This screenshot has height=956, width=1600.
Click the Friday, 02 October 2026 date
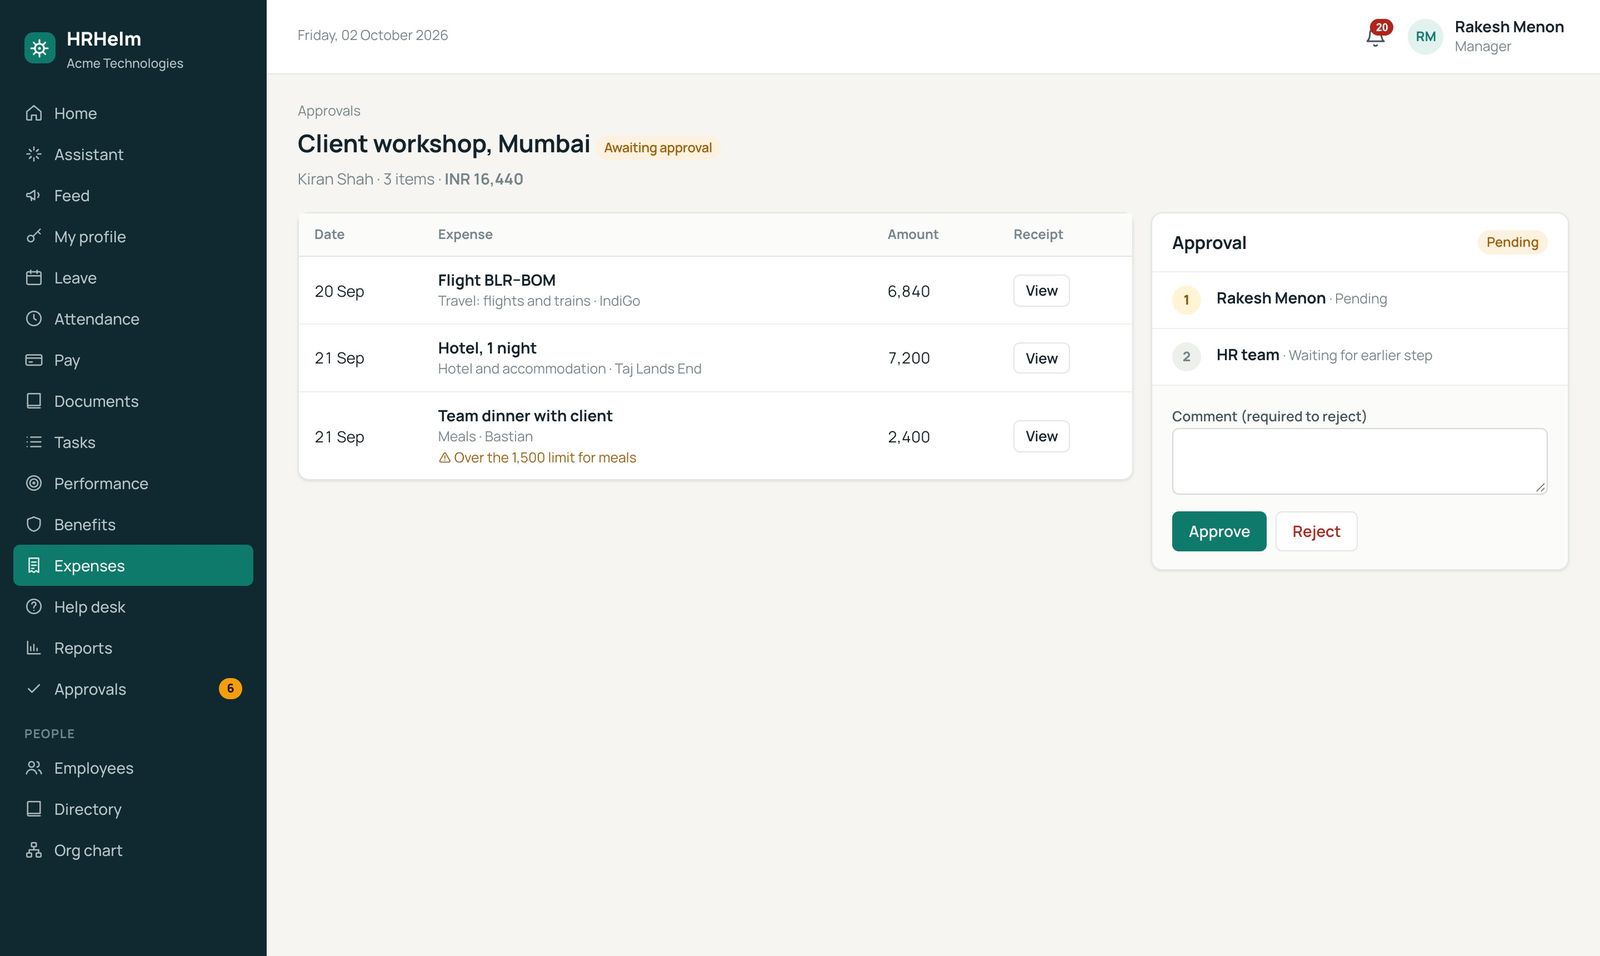pyautogui.click(x=372, y=35)
